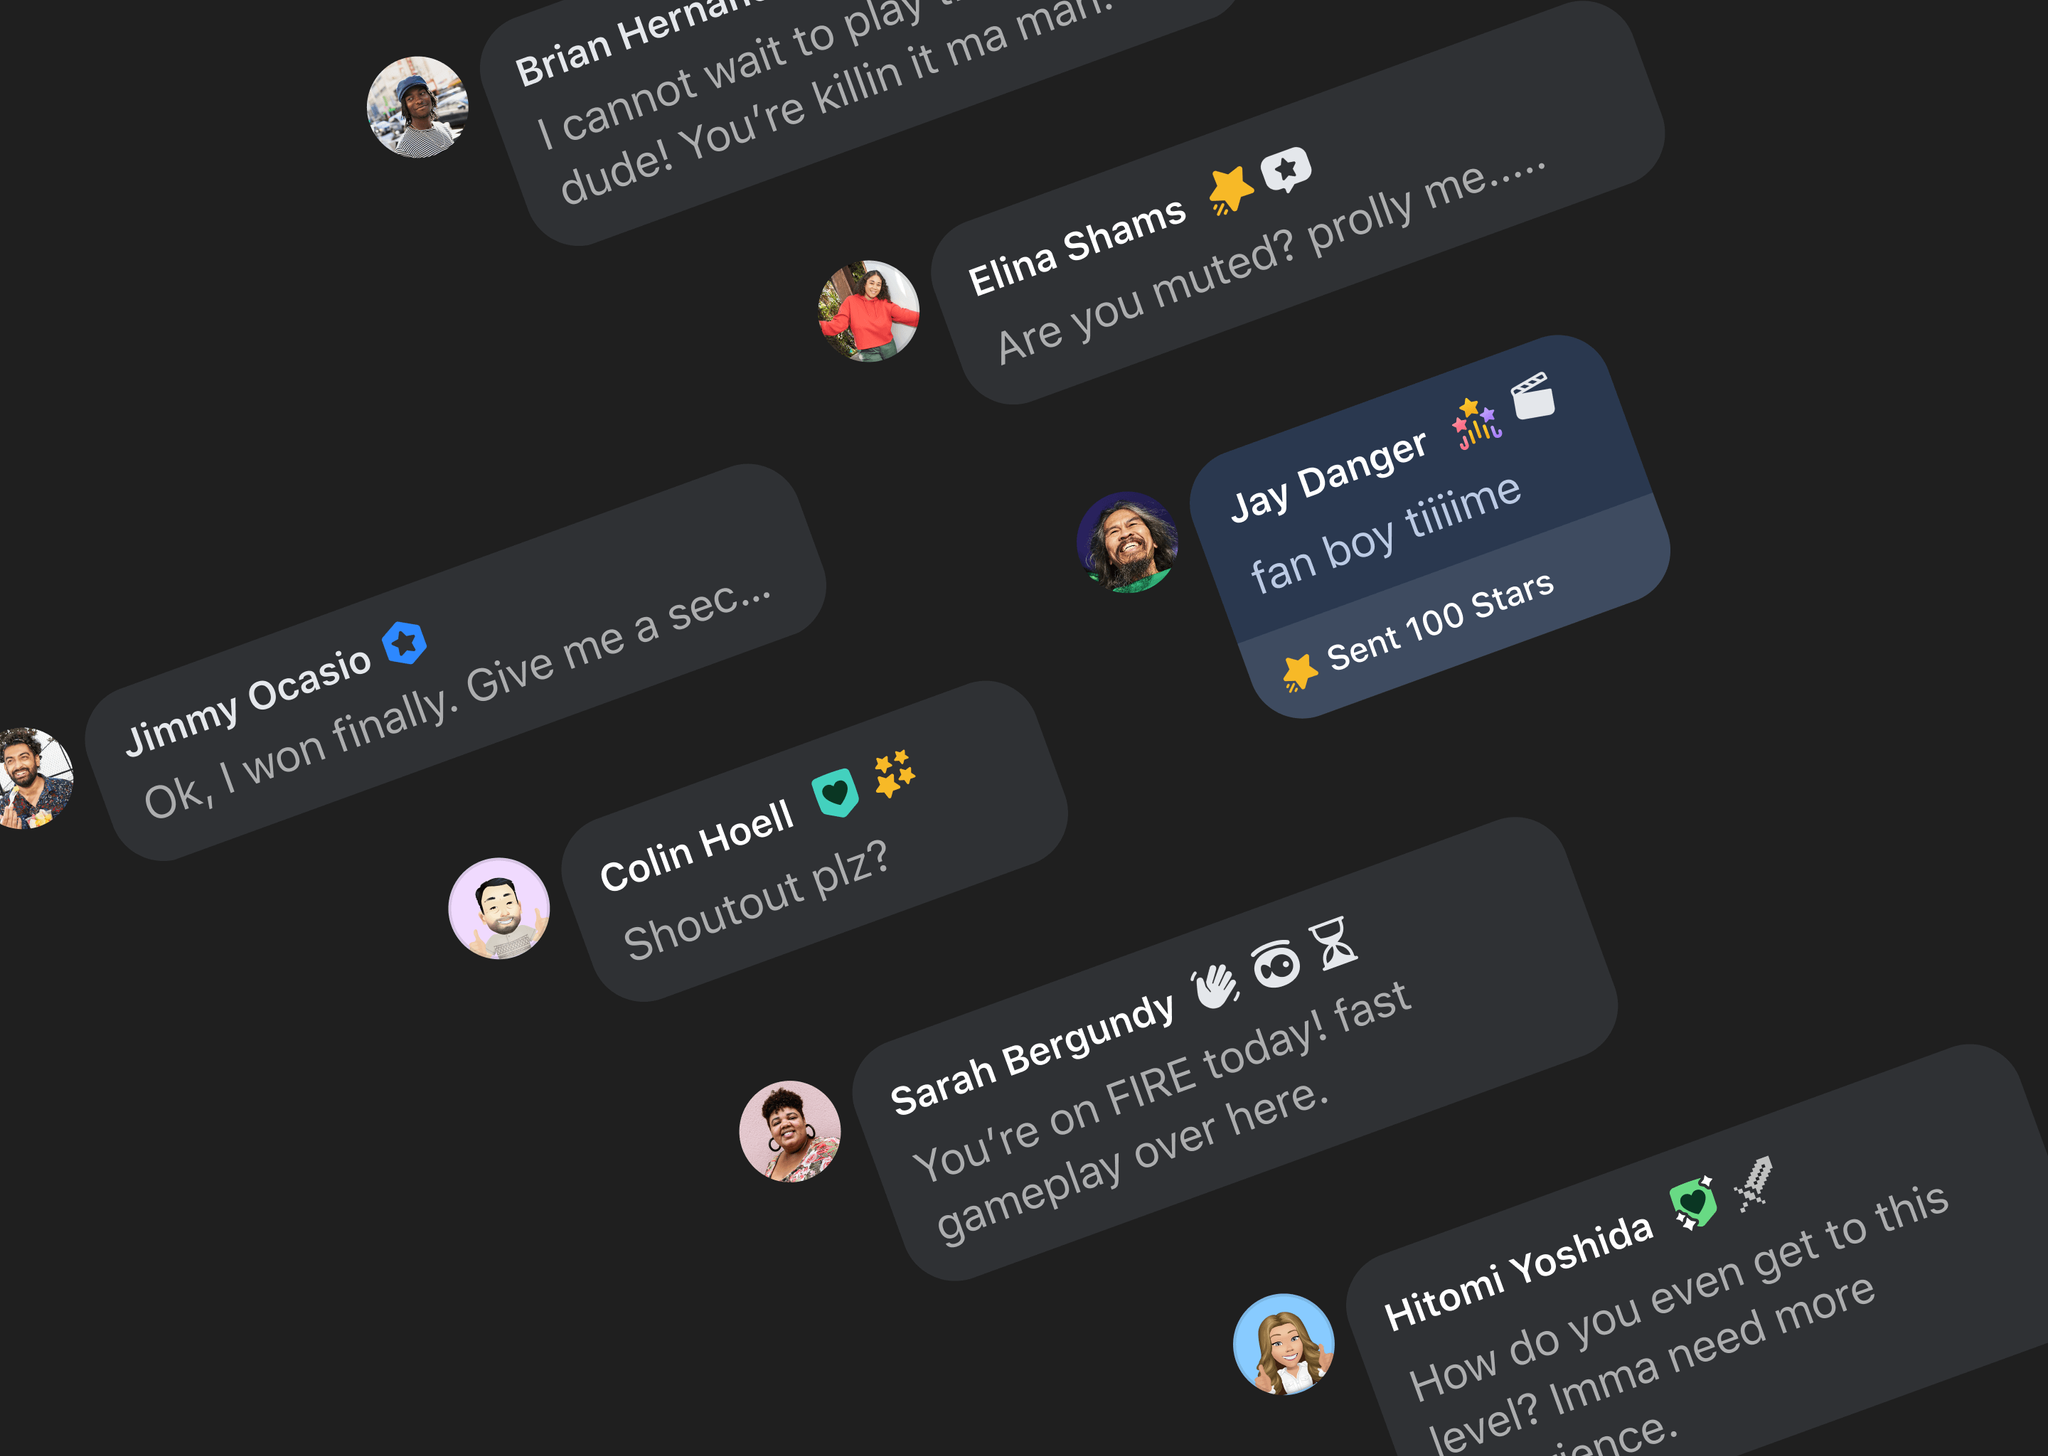Viewport: 2048px width, 1456px height.
Task: Open Hitomi Yoshida's avatar thumbnail
Action: pos(1284,1344)
